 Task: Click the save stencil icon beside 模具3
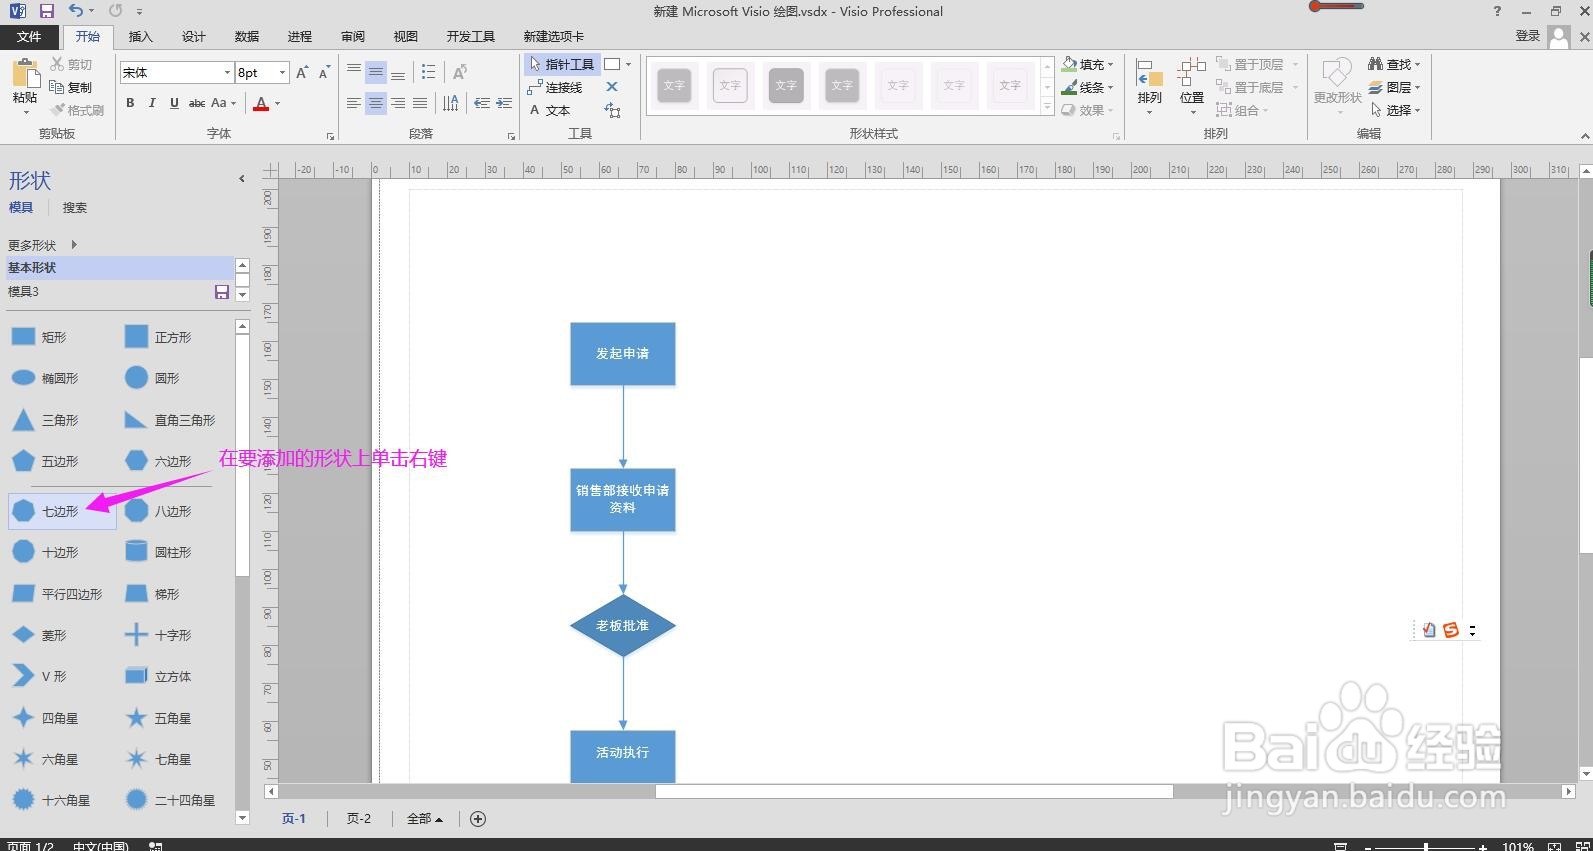pyautogui.click(x=222, y=292)
